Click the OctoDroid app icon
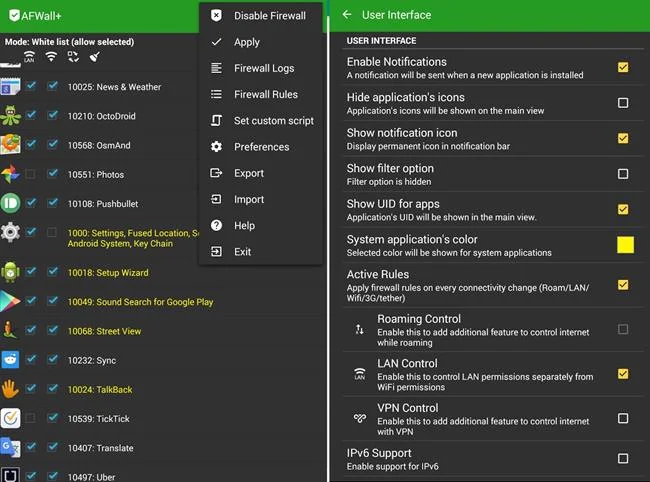650x482 pixels. point(10,116)
